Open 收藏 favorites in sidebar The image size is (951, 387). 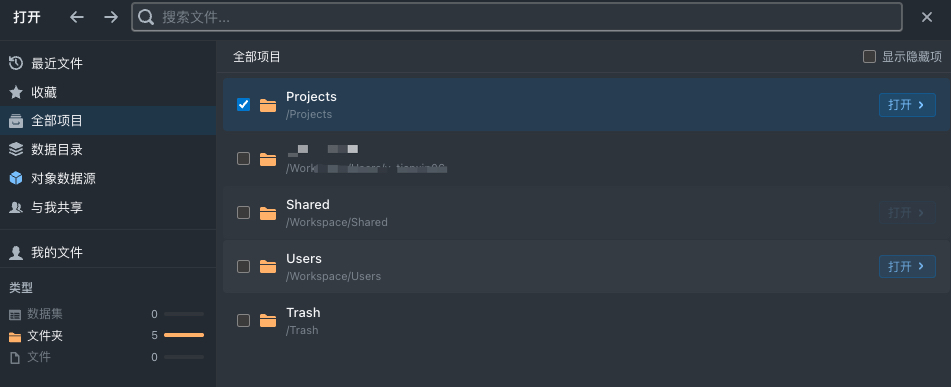108,92
